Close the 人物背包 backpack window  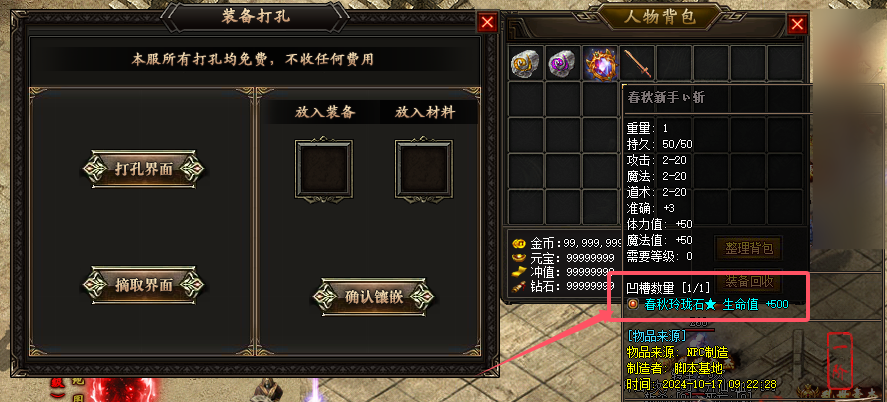coord(797,24)
